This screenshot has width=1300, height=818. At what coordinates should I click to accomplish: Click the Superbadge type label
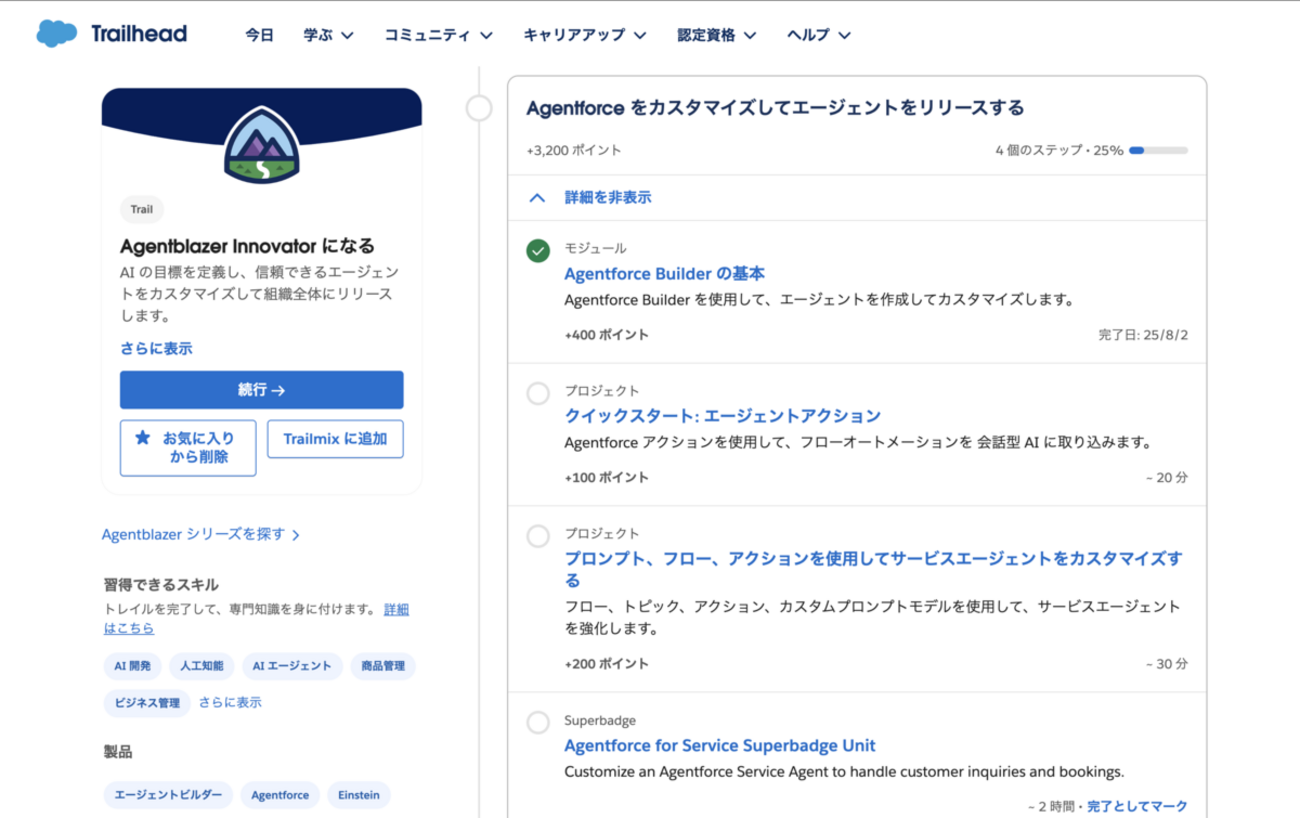[600, 720]
